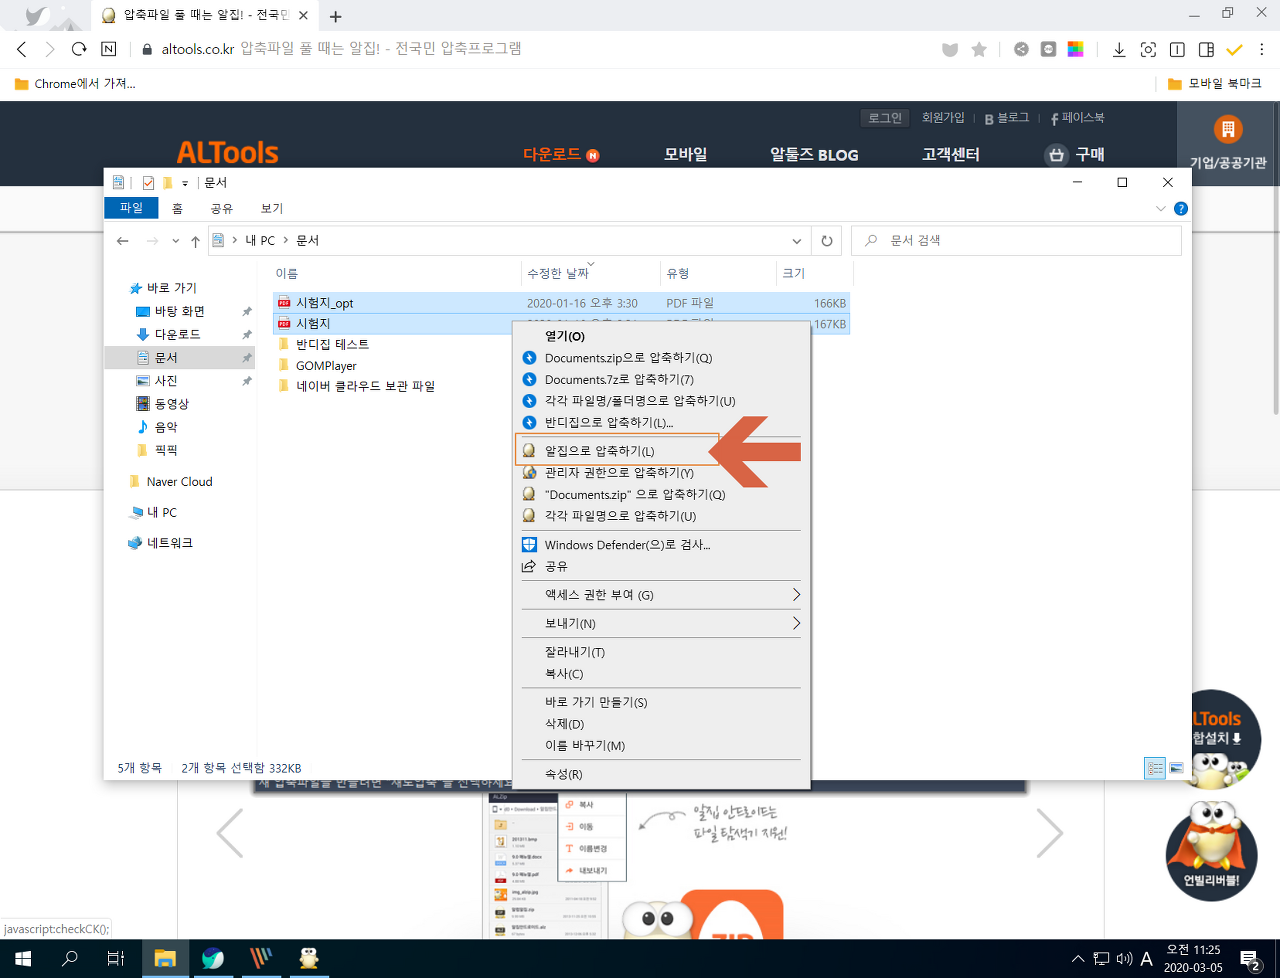The height and width of the screenshot is (978, 1280).
Task: Open the Chrome에서 가져... bookmark folder
Action: [75, 84]
